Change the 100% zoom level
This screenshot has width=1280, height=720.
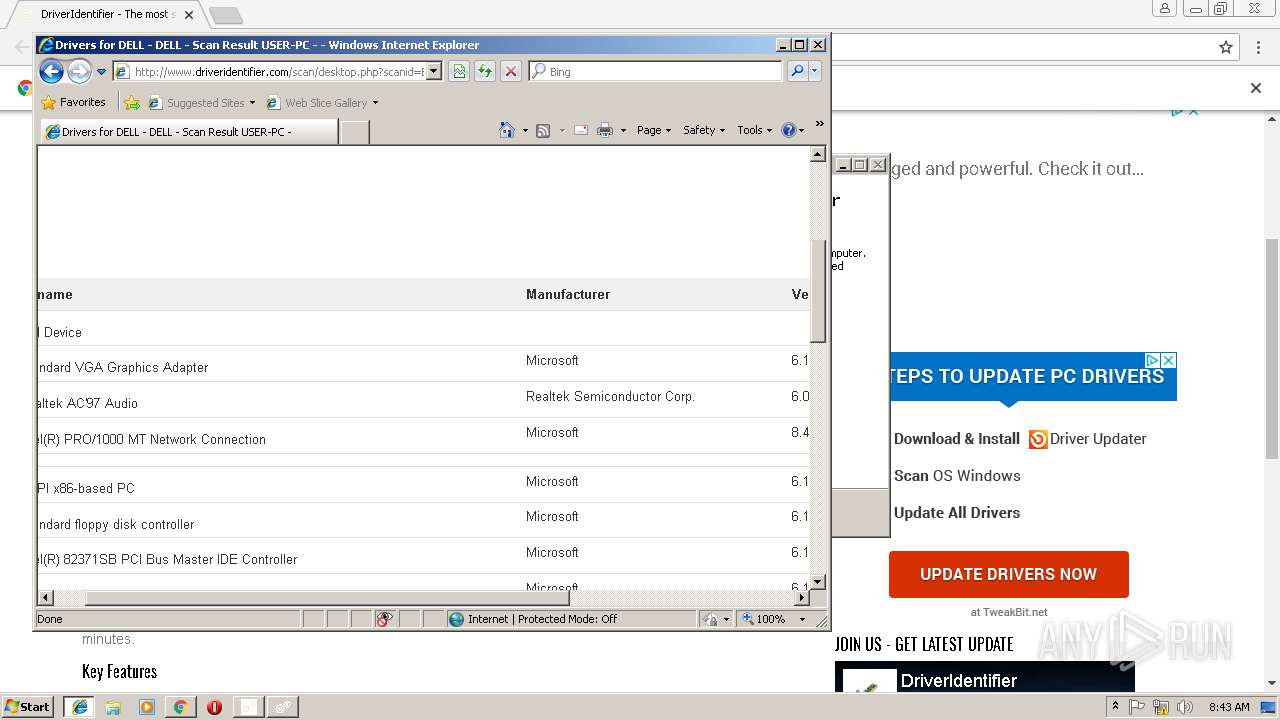[x=774, y=619]
